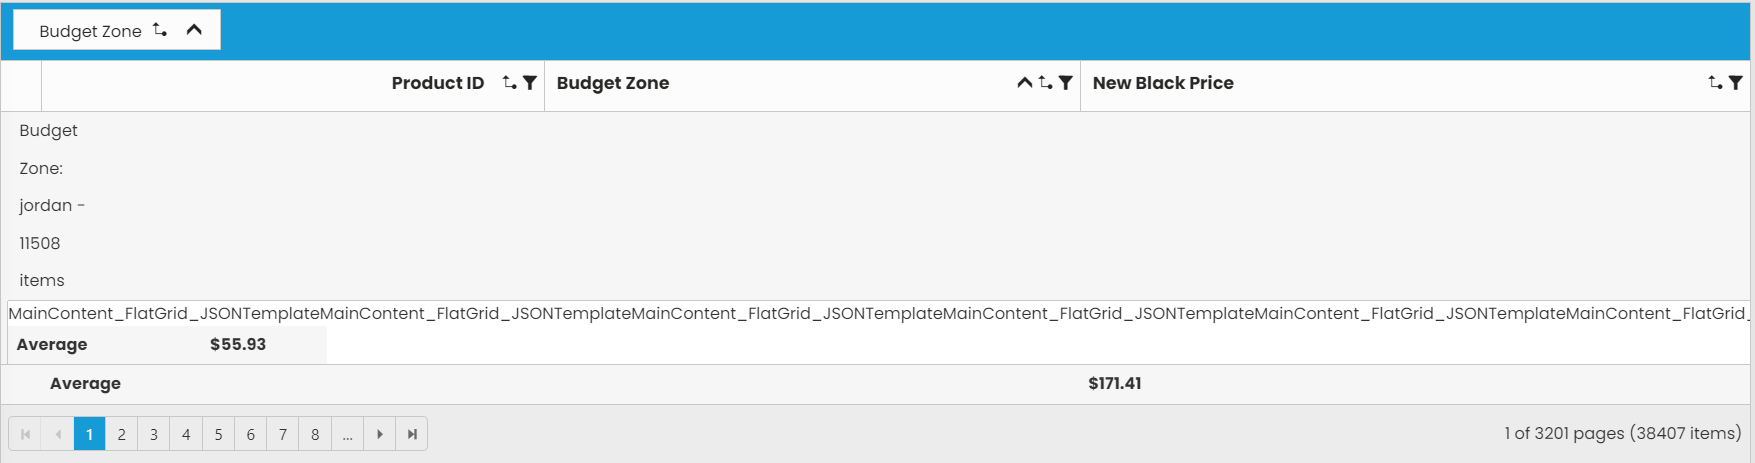Select page 3 in the pager
The image size is (1755, 463).
(154, 434)
